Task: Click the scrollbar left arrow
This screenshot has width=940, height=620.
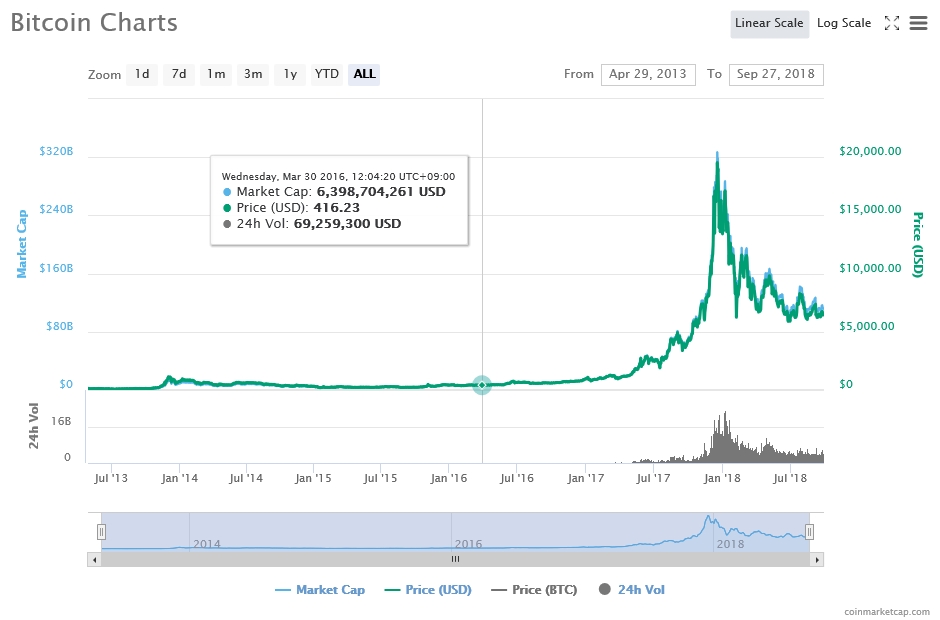Action: [x=95, y=560]
